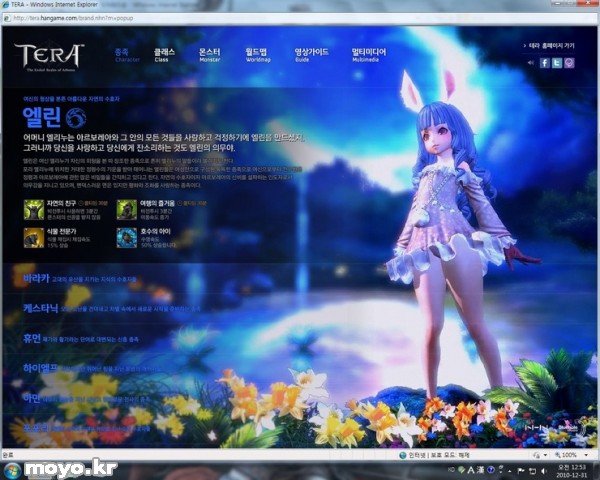The height and width of the screenshot is (480, 600).
Task: Select the 클래스 Class menu
Action: click(164, 55)
